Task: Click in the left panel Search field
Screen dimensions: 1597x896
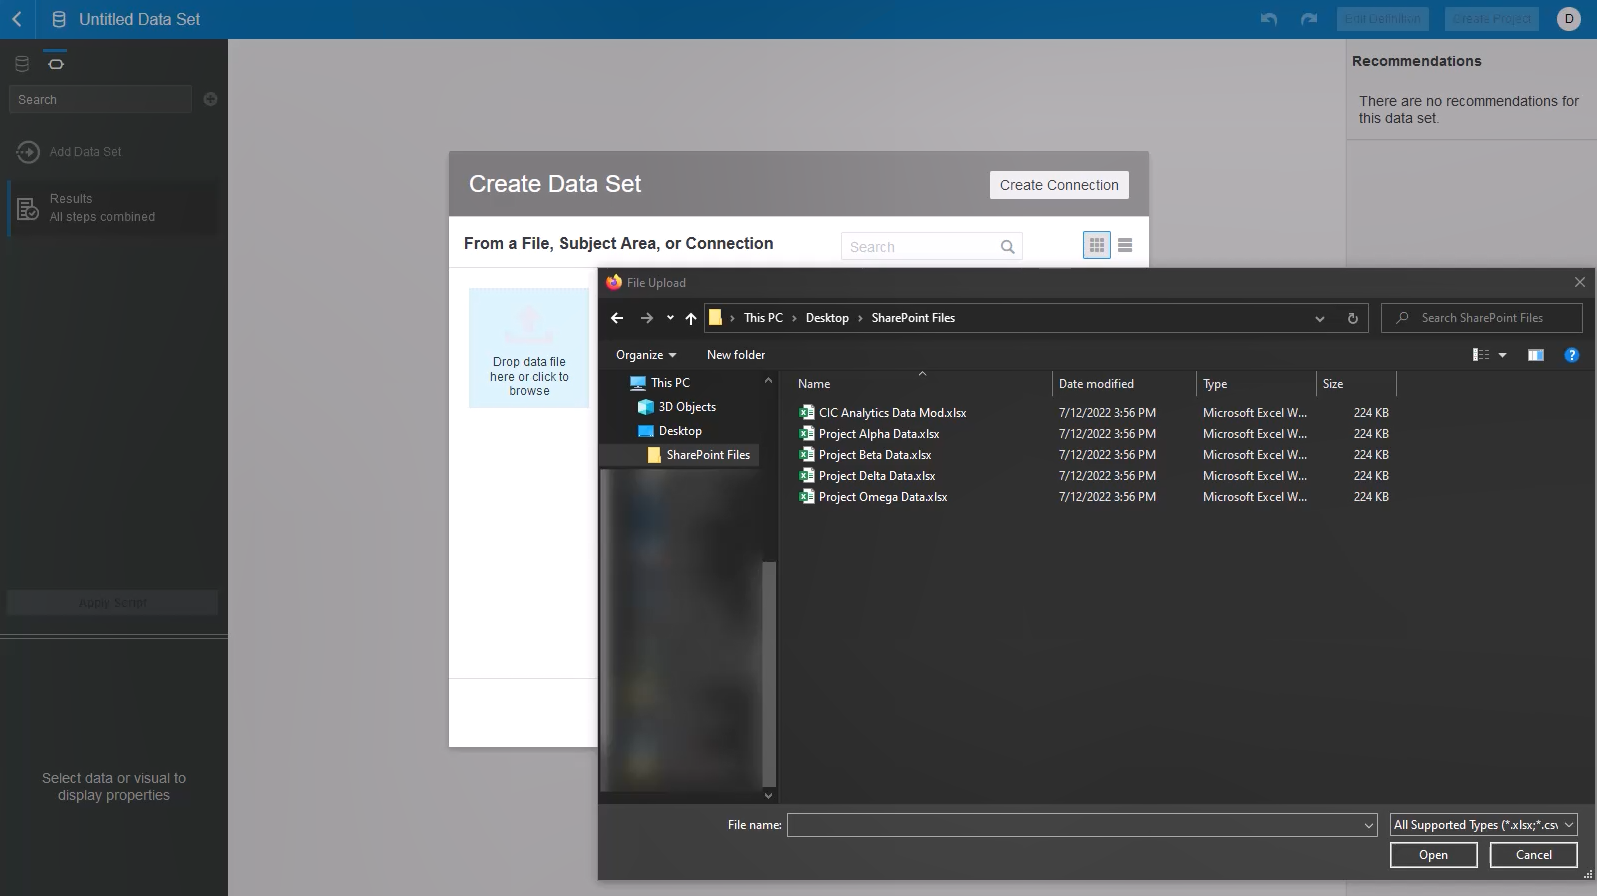Action: pyautogui.click(x=100, y=99)
